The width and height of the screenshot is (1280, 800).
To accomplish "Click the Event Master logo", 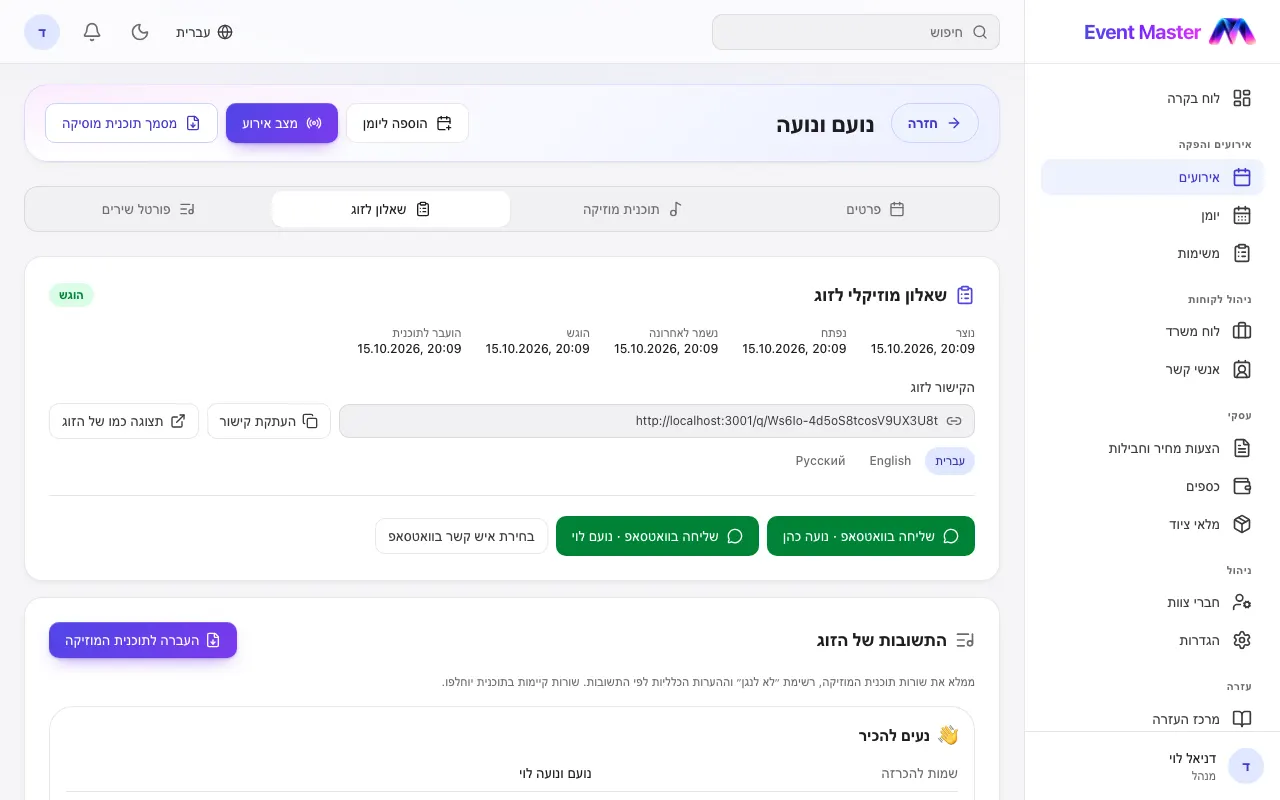I will click(x=1169, y=32).
